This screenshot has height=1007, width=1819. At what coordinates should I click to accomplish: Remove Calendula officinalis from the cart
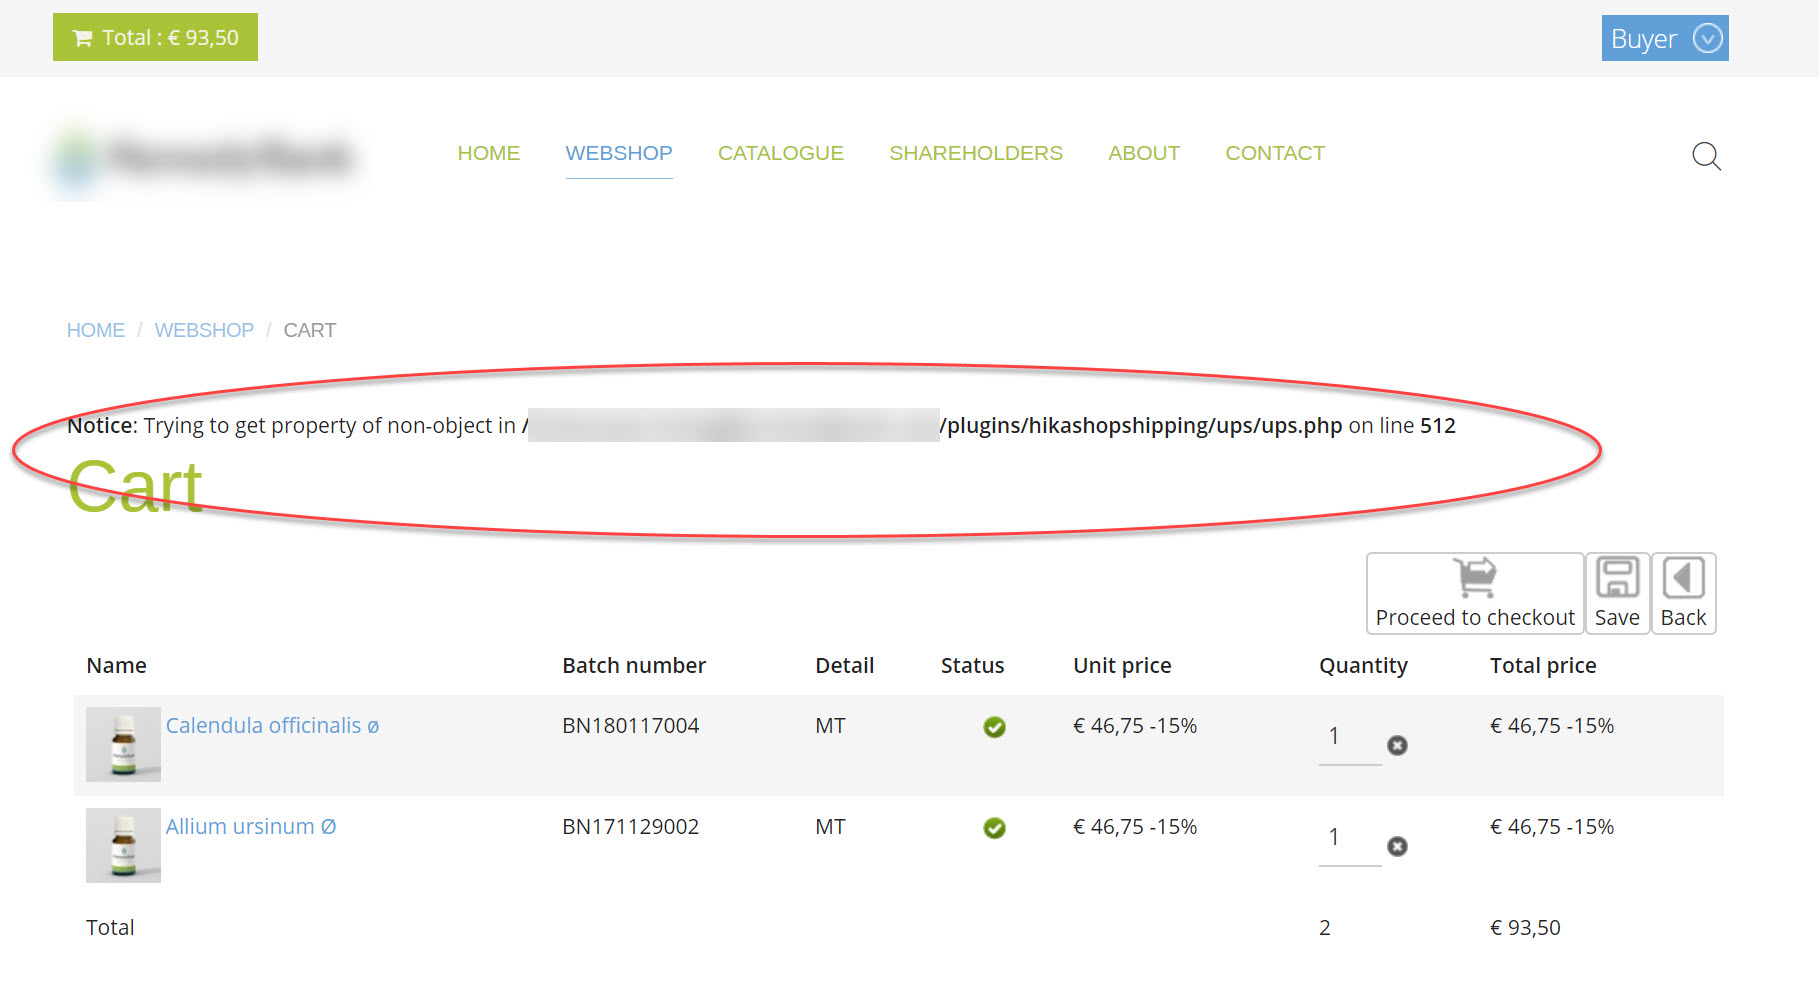(1397, 745)
